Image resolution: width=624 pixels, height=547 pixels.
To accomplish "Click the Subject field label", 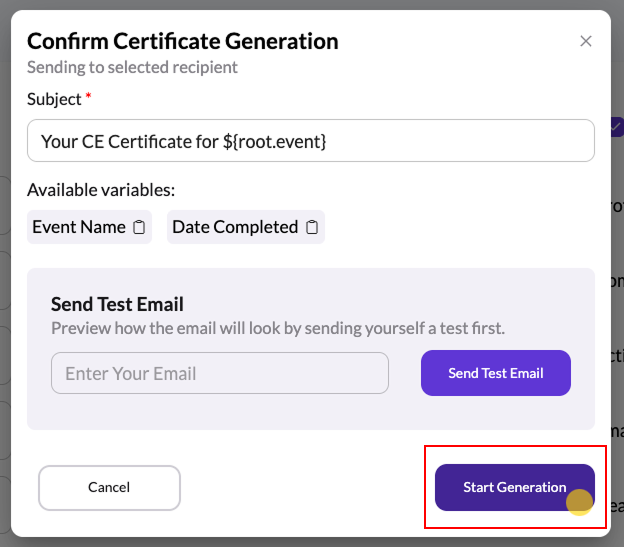I will tap(54, 99).
